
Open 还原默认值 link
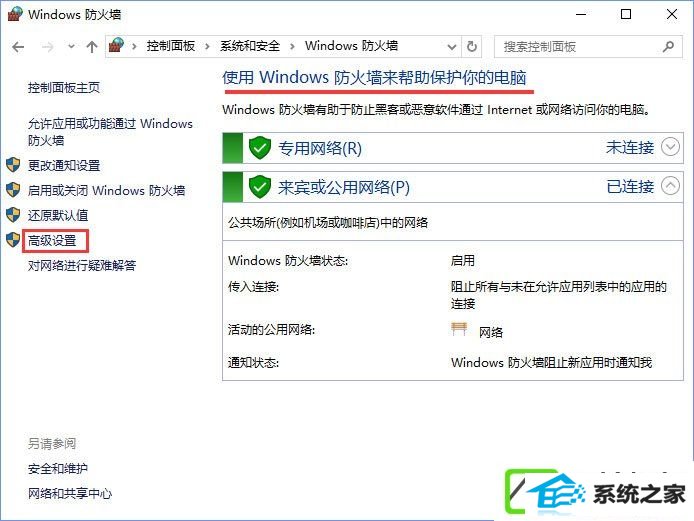click(58, 216)
